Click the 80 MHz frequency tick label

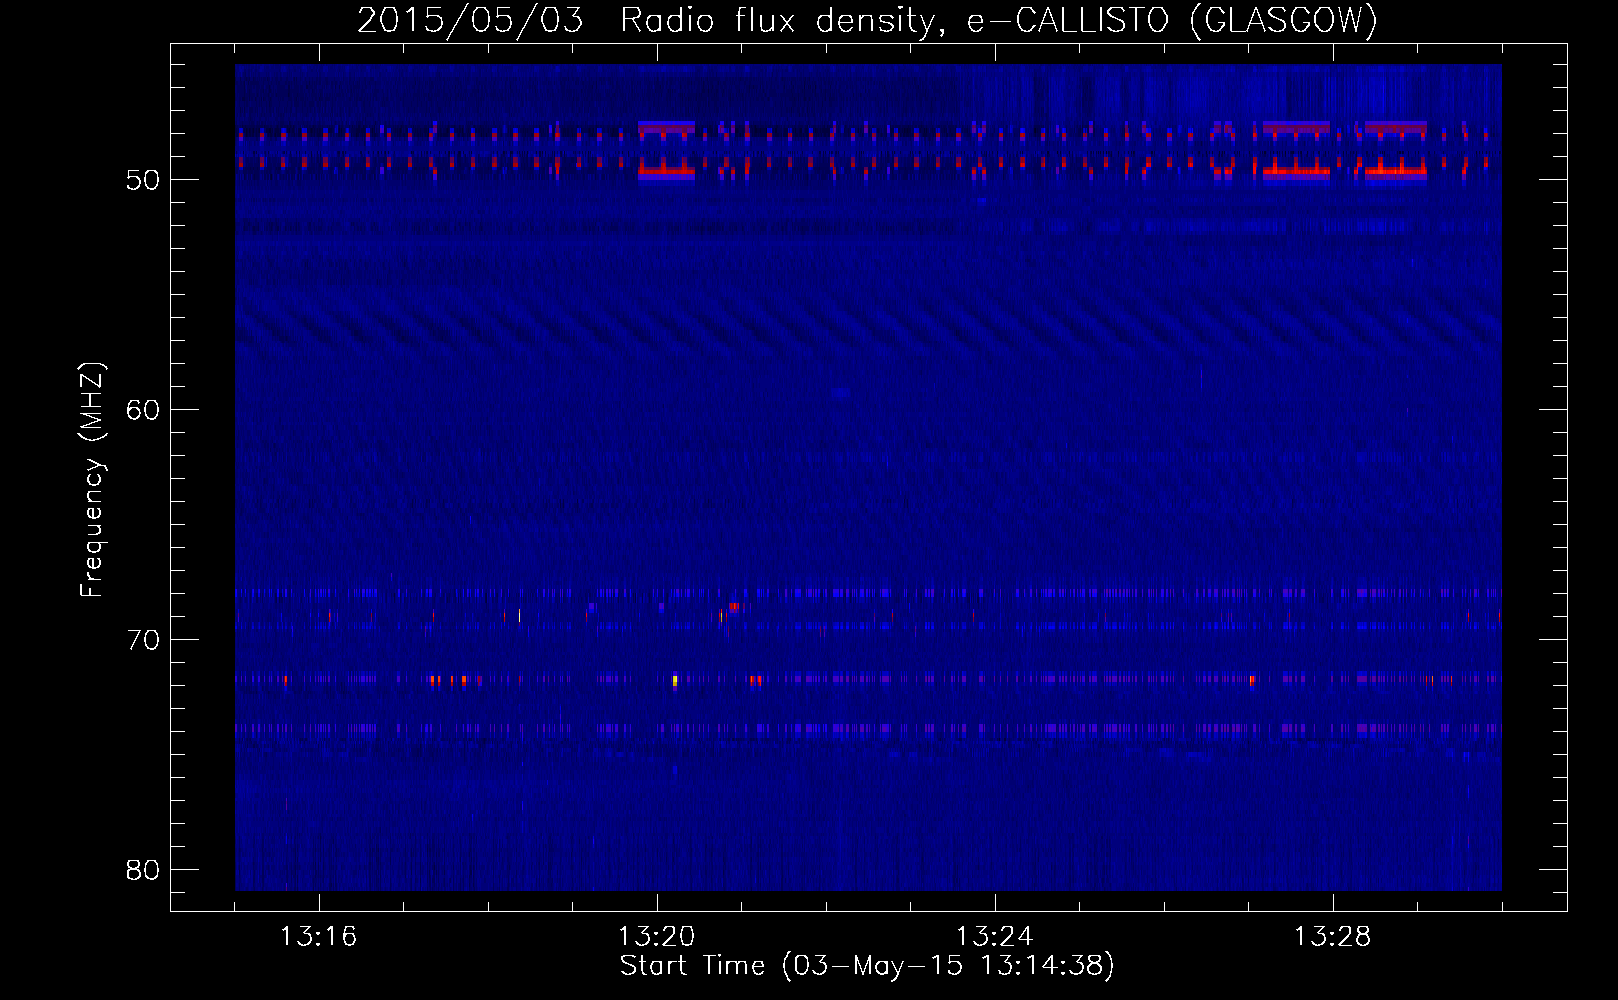(x=144, y=870)
